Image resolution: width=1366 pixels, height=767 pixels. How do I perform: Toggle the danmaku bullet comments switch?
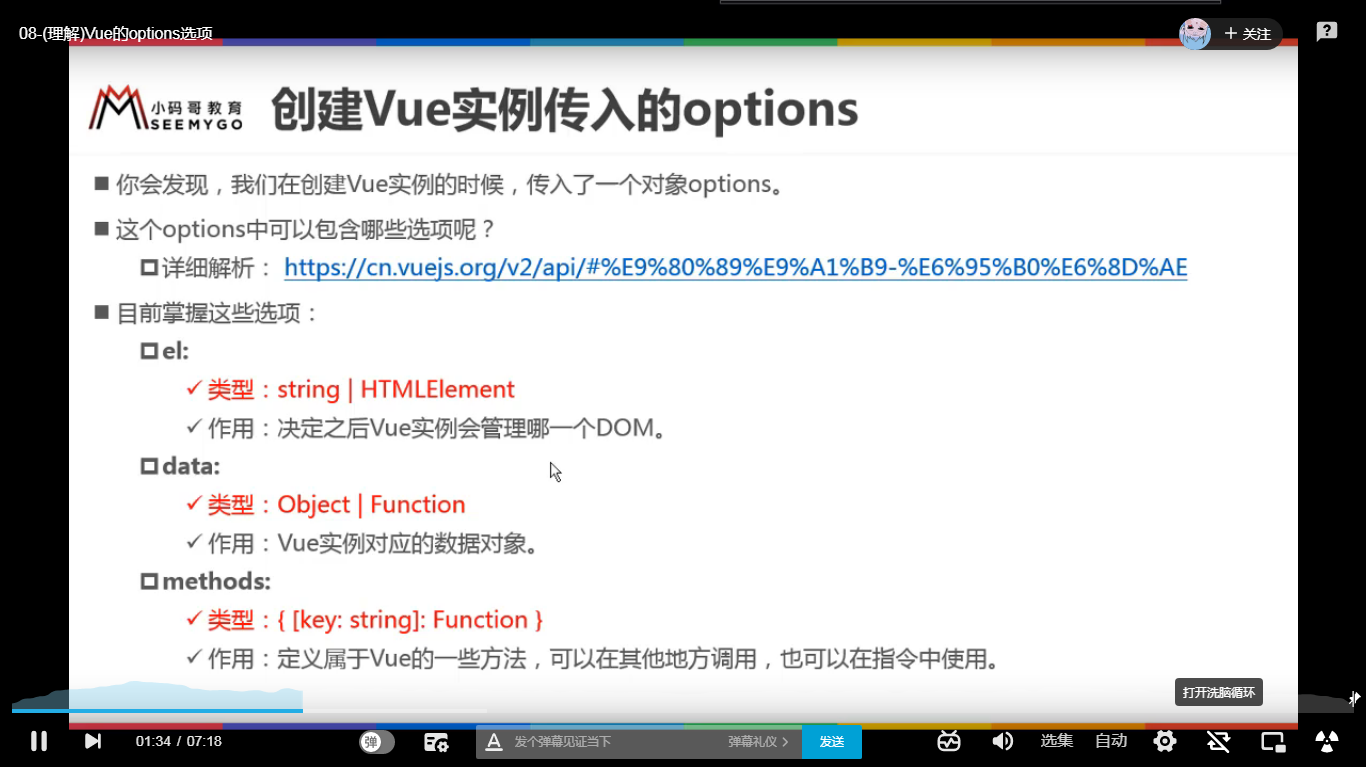[x=377, y=742]
